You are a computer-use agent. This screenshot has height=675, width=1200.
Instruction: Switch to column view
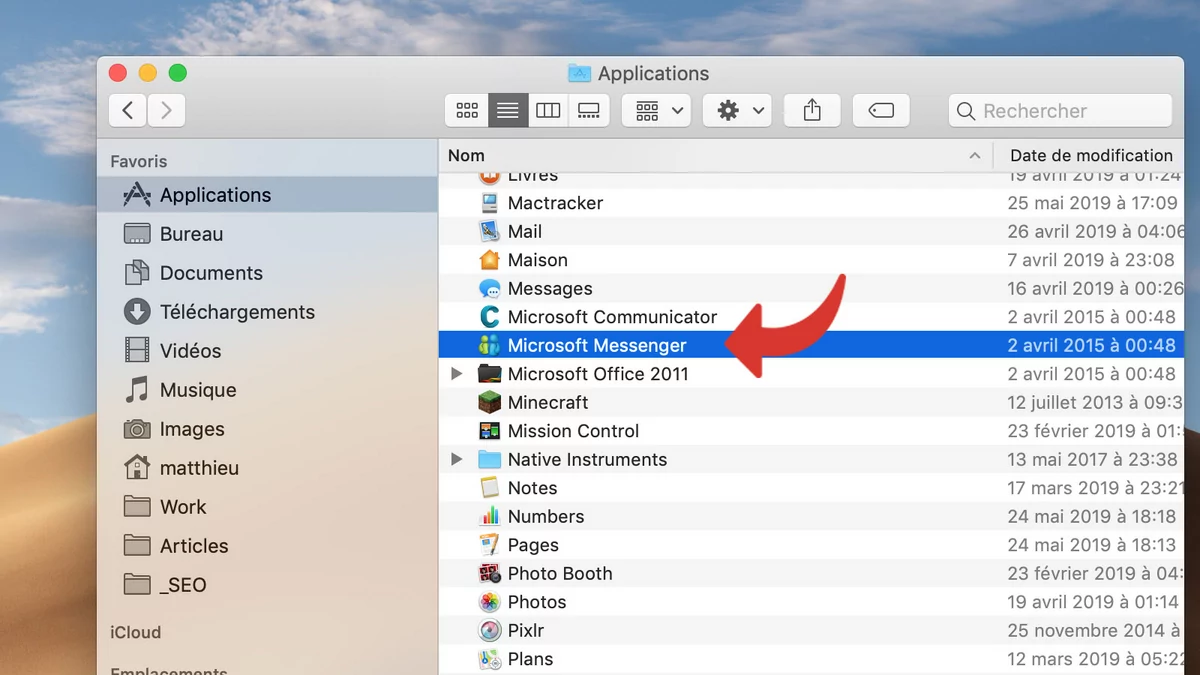[x=547, y=110]
